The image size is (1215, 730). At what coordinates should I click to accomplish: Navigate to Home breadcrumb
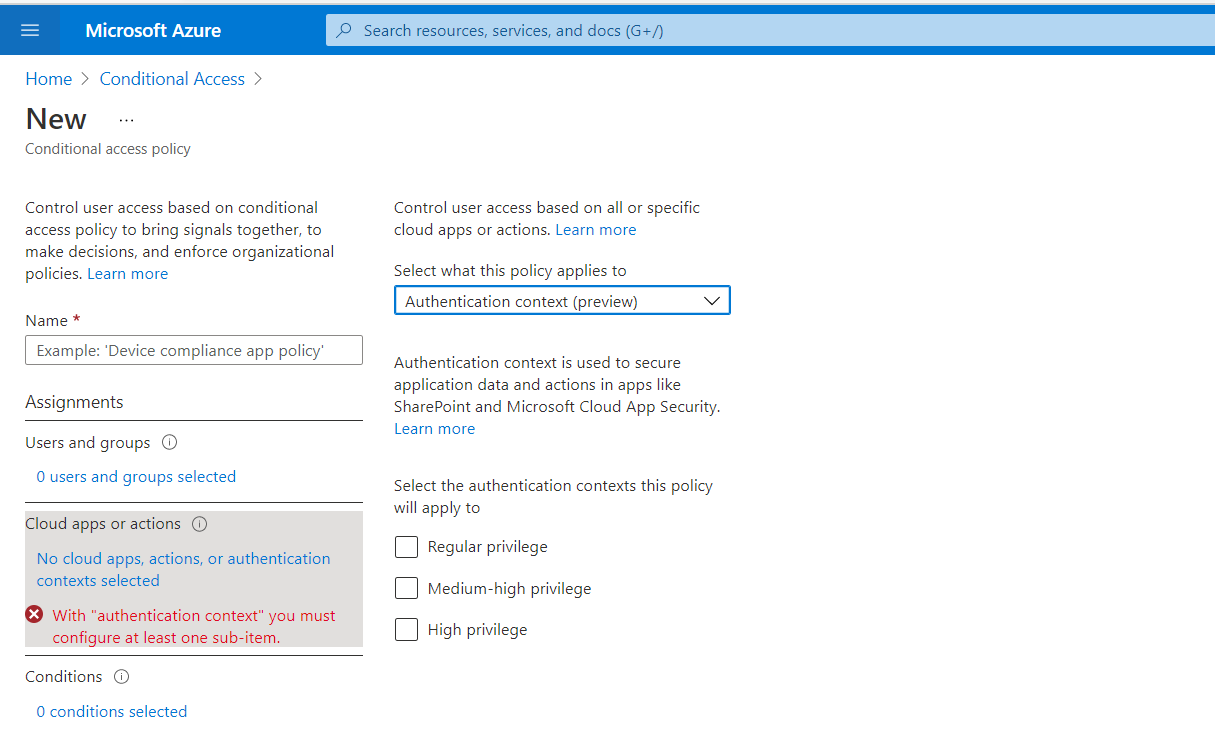(x=48, y=79)
